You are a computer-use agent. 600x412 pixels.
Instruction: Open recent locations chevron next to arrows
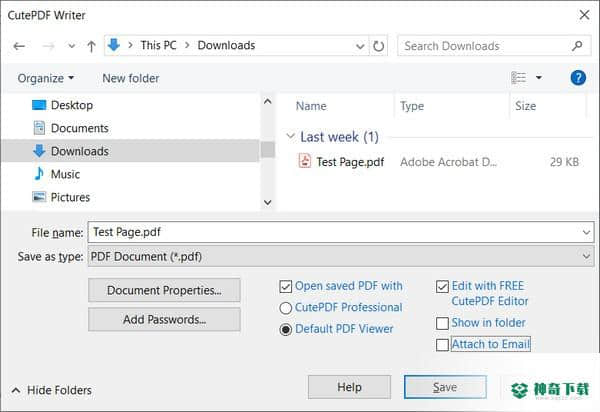(x=72, y=46)
